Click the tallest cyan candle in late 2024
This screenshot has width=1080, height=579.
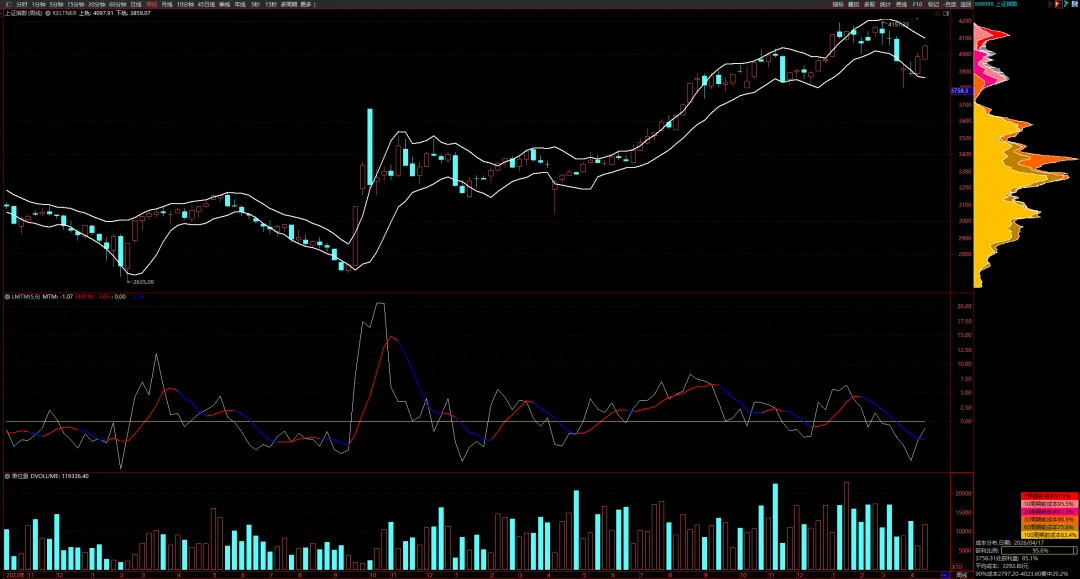pyautogui.click(x=370, y=146)
